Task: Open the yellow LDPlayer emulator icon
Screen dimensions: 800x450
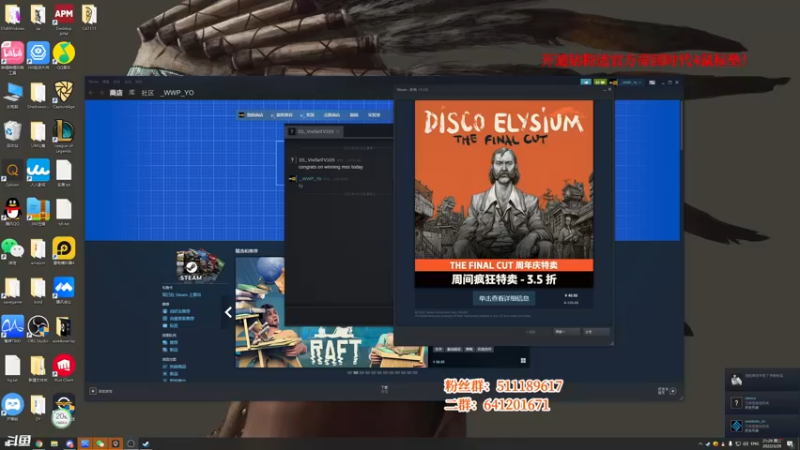Action: click(x=63, y=251)
